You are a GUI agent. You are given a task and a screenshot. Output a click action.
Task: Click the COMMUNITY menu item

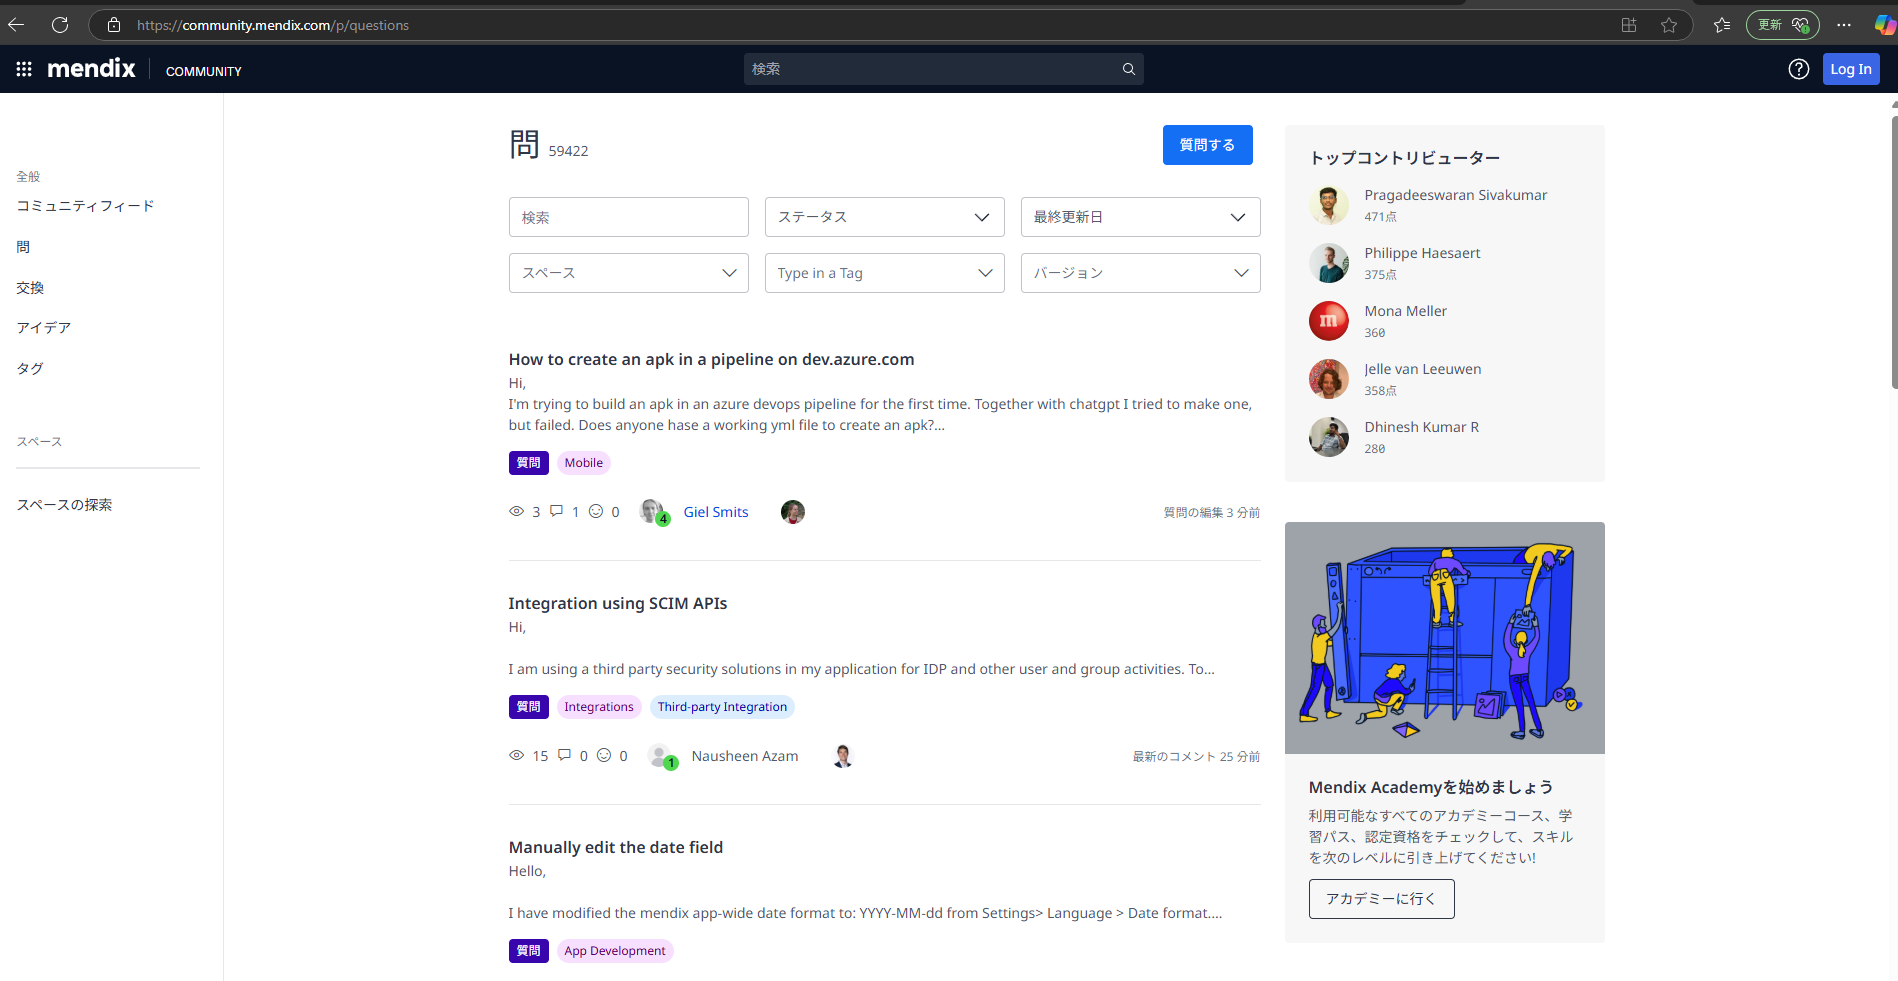[203, 71]
